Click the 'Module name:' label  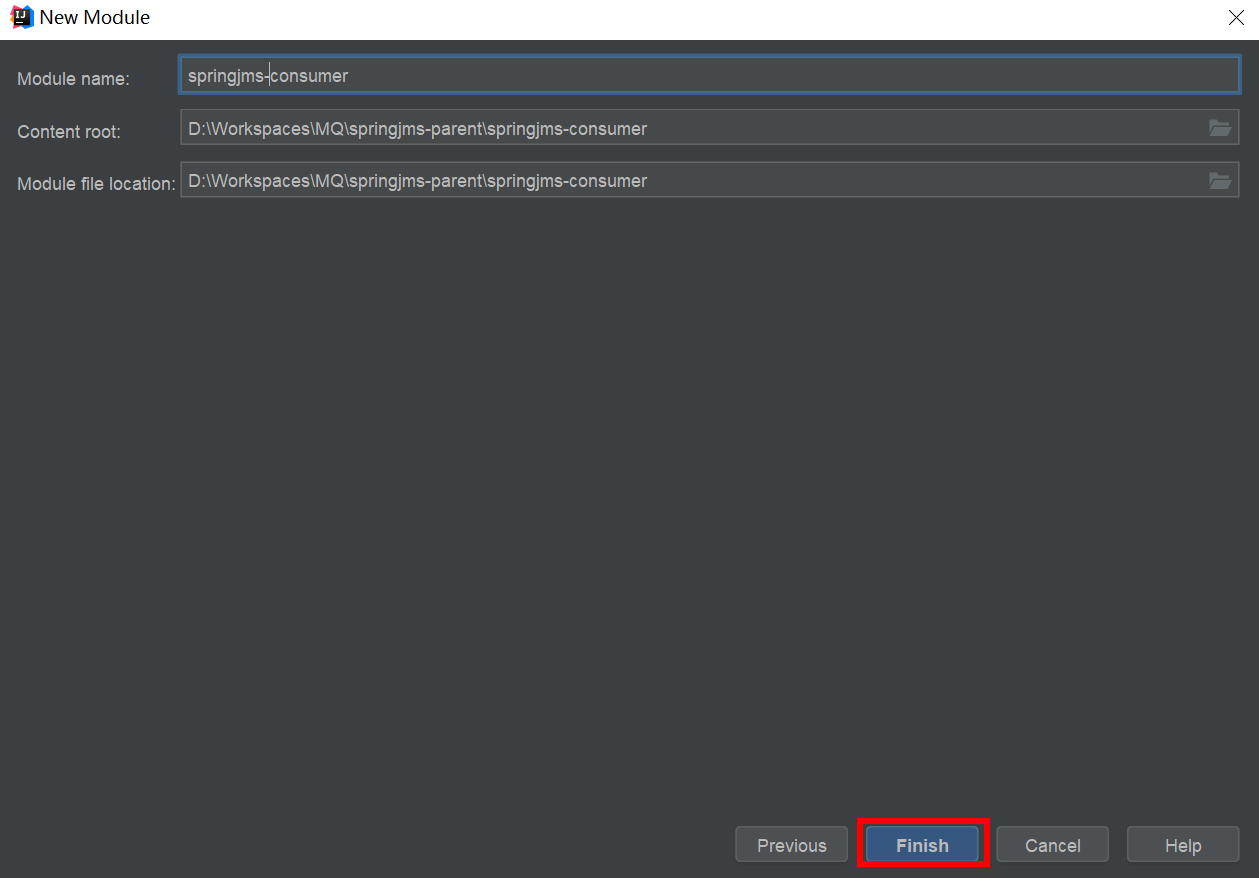[x=73, y=78]
